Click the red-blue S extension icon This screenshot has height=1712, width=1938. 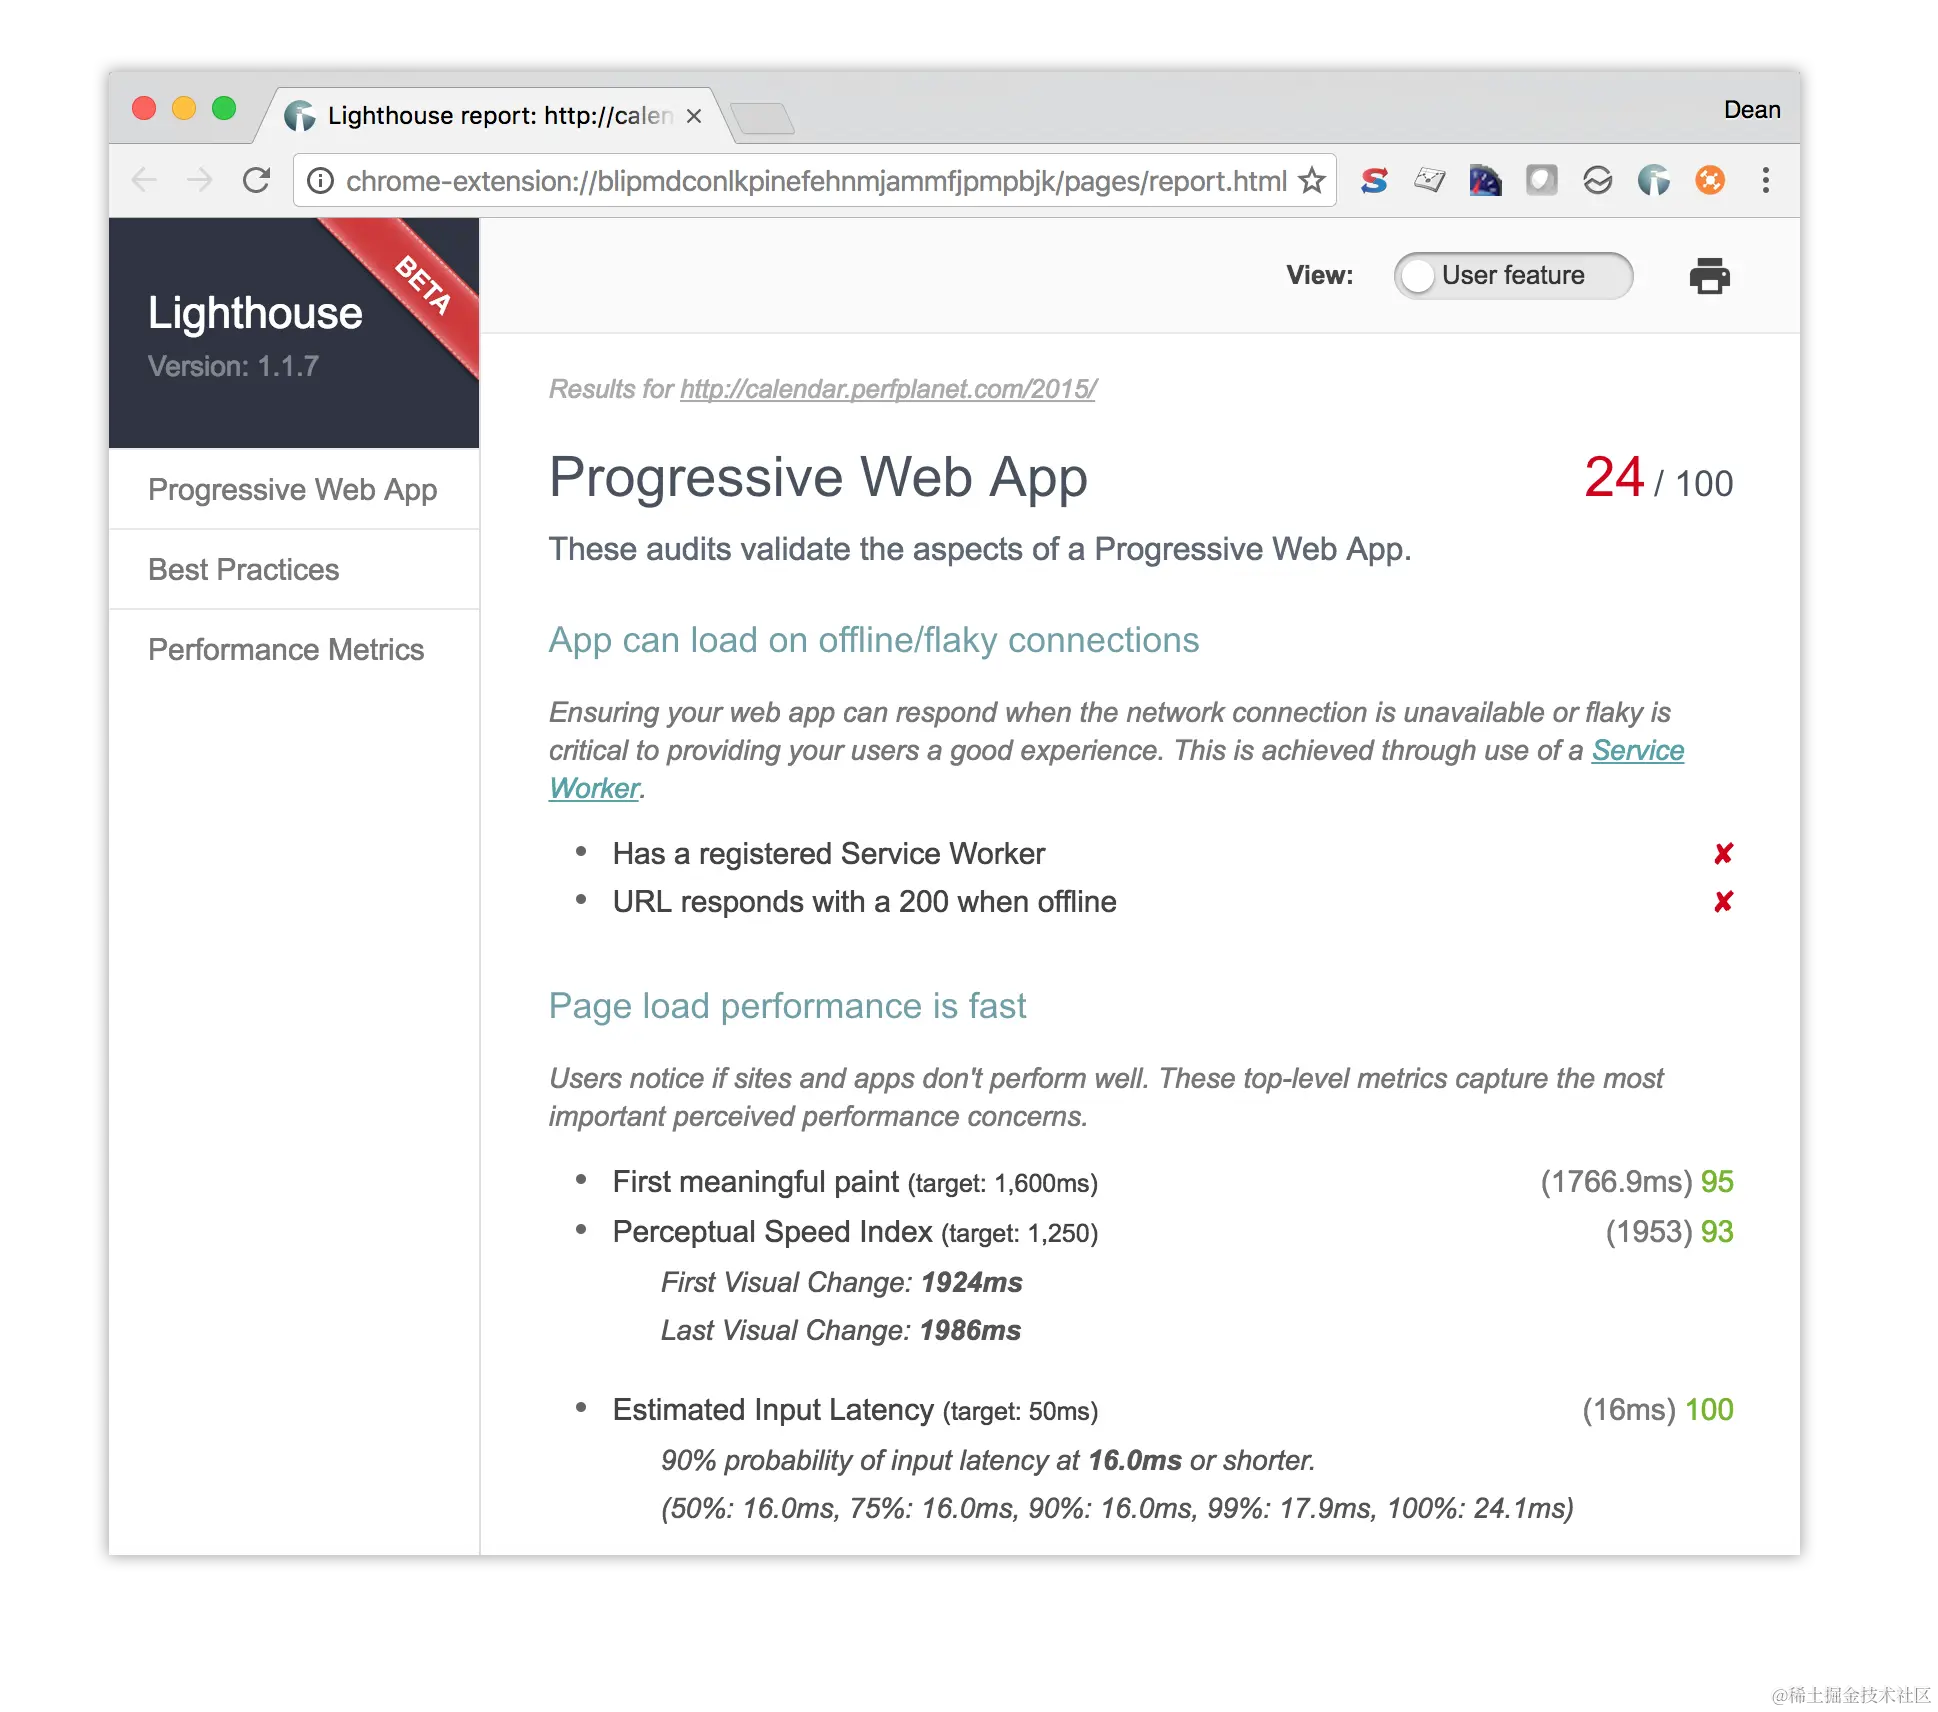tap(1374, 180)
